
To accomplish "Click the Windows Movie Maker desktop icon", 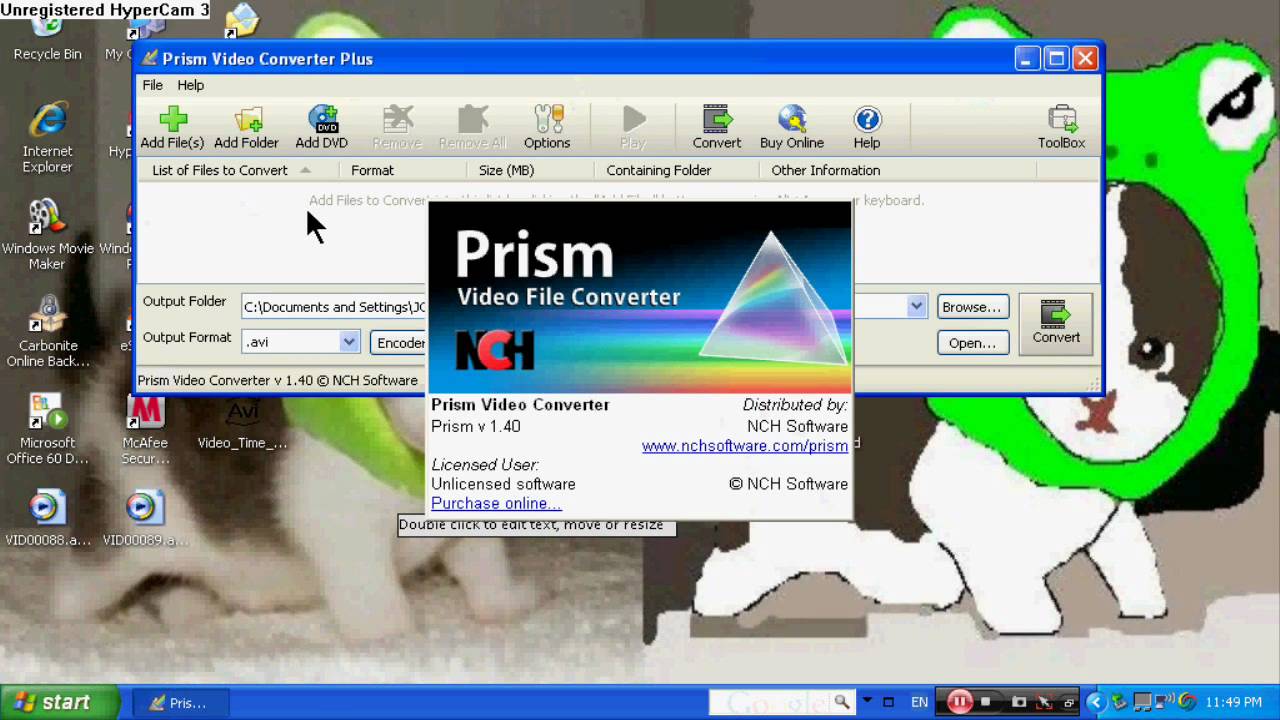I will tap(47, 235).
